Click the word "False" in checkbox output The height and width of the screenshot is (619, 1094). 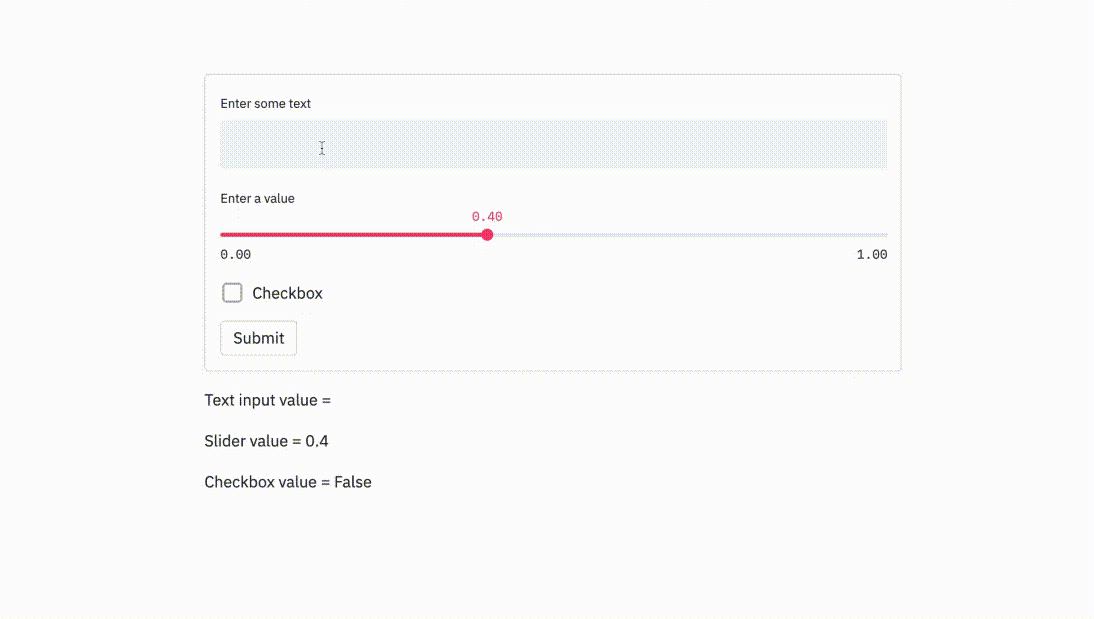353,482
